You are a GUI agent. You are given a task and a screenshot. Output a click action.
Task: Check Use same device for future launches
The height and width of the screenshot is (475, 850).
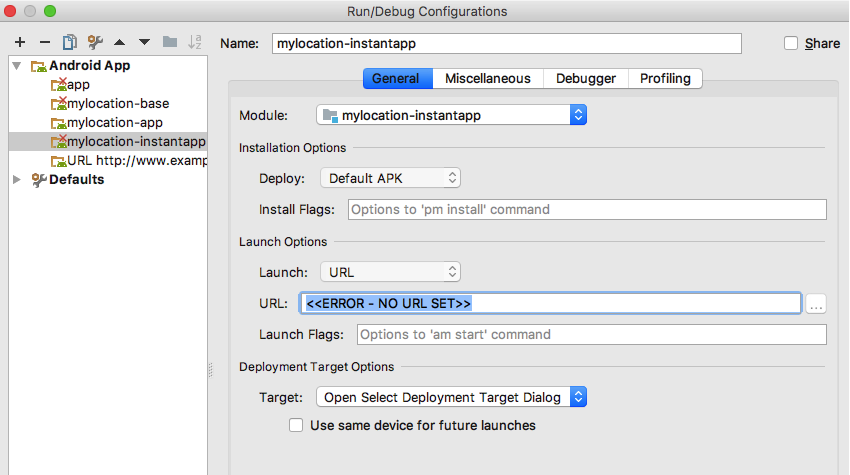coord(296,425)
